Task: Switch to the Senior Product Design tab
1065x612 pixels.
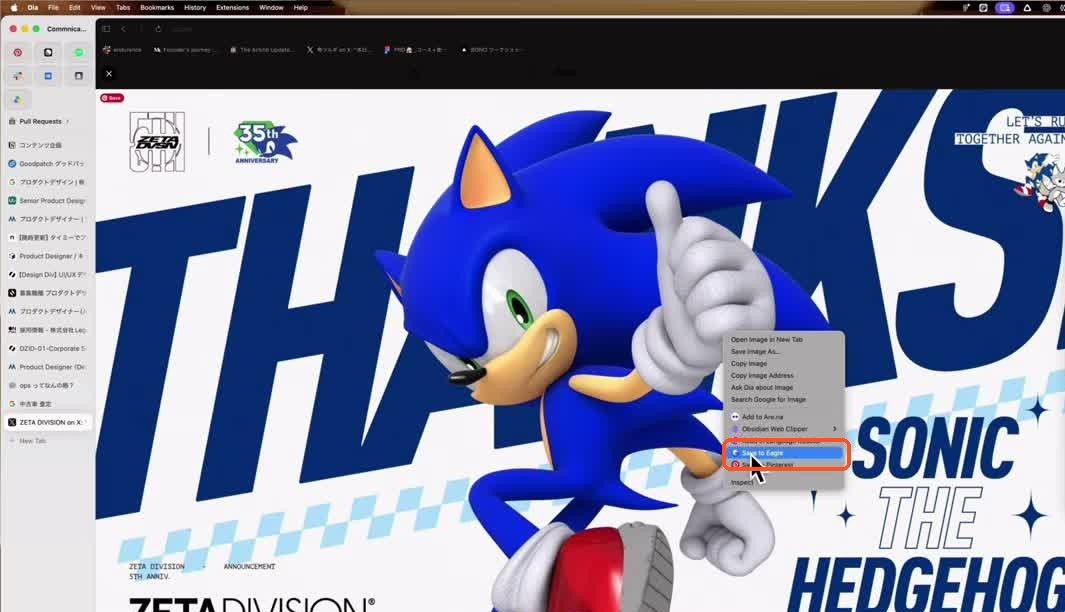Action: pos(48,200)
